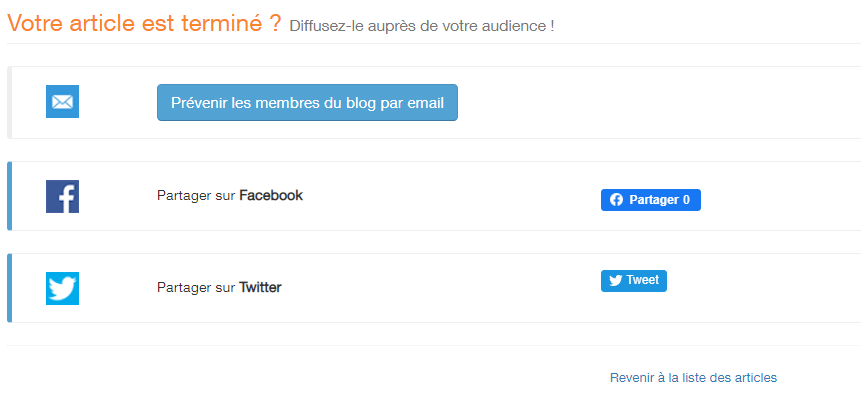Post the article with the Tweet button

click(634, 280)
